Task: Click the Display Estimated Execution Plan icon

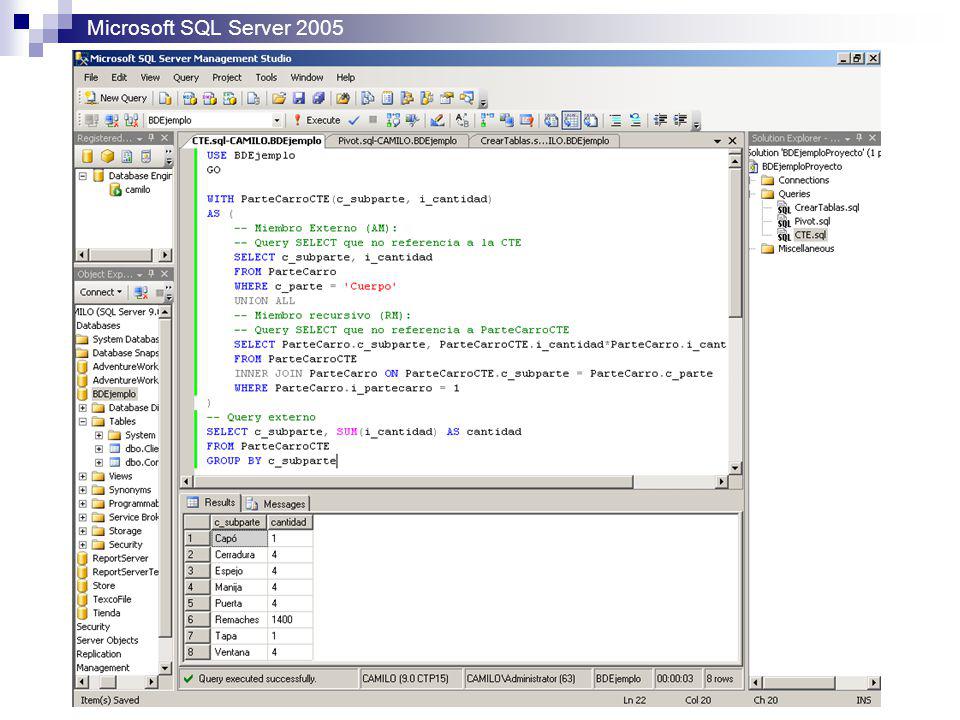Action: (393, 120)
